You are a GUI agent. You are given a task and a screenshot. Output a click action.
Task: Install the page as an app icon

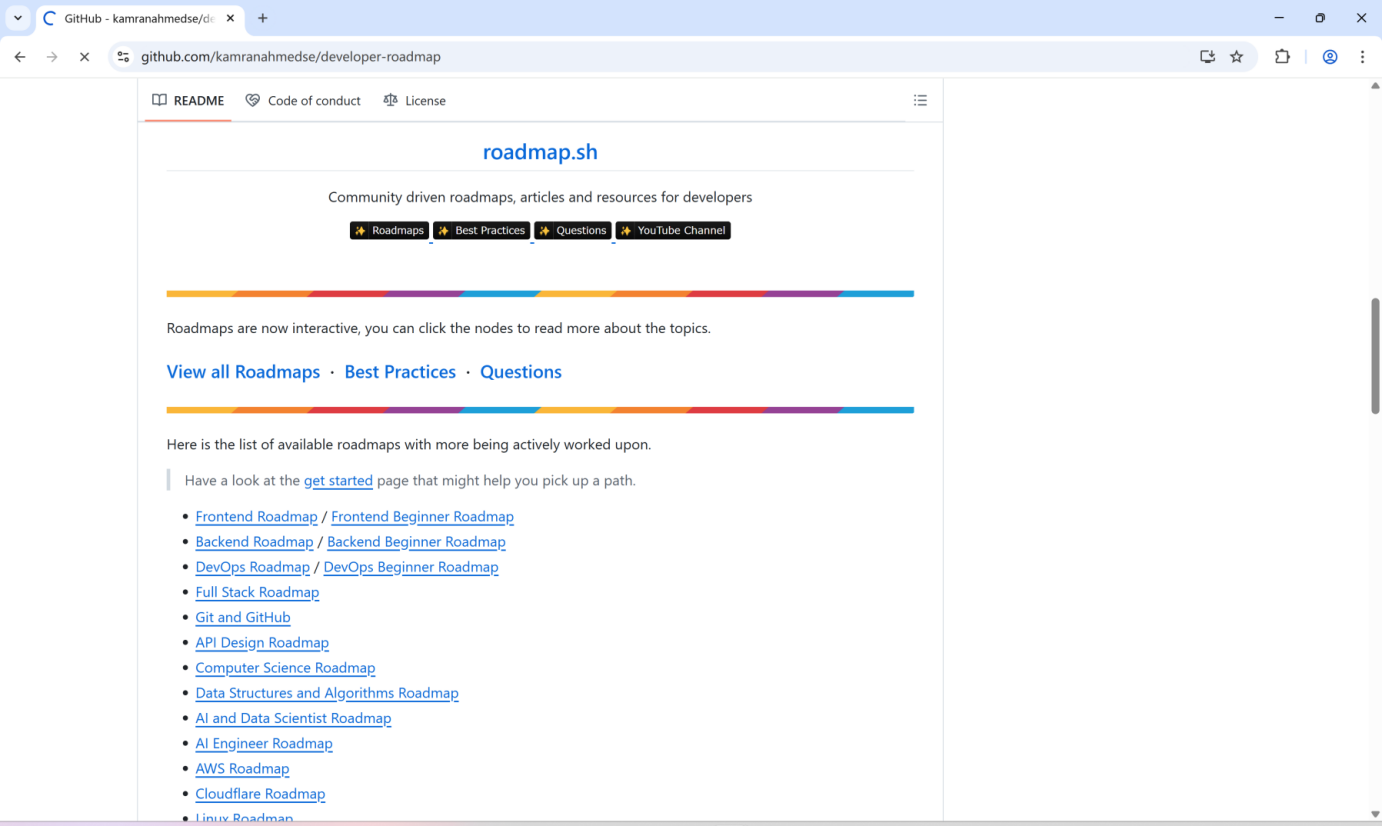1207,57
